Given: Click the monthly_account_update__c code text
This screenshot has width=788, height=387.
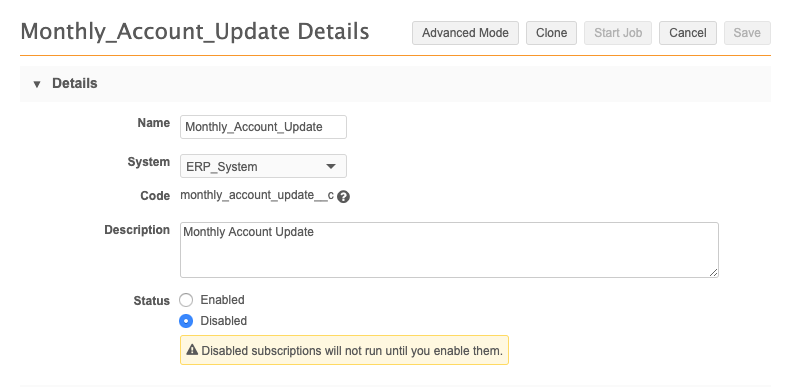Looking at the screenshot, I should [257, 195].
